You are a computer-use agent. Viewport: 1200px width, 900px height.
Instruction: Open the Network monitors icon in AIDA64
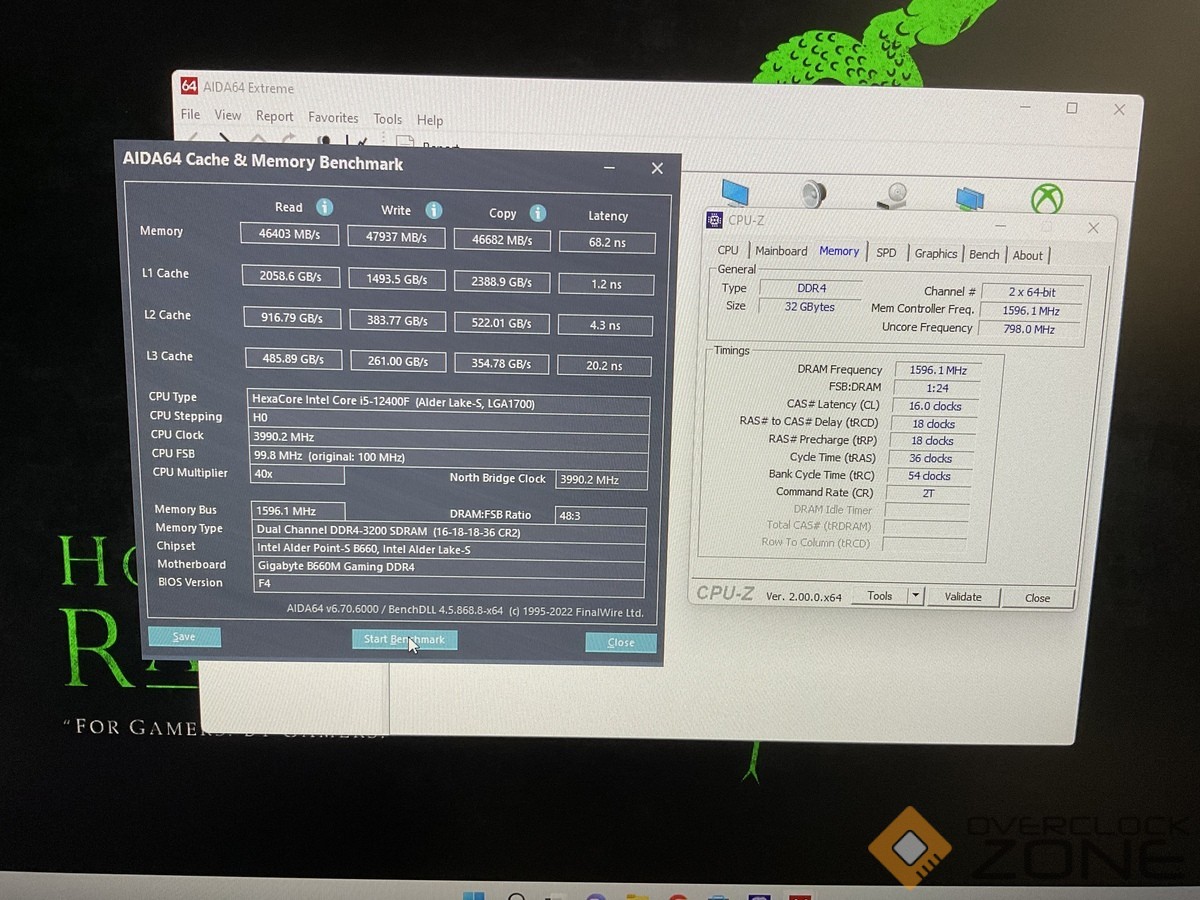tap(969, 198)
